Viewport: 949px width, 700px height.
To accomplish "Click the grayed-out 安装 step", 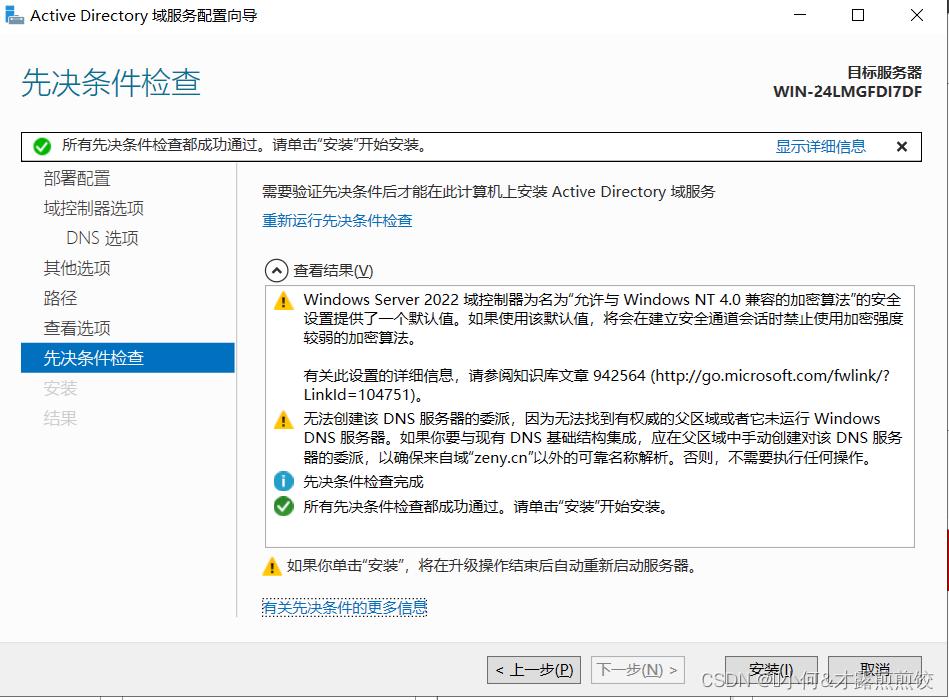I will pos(60,388).
